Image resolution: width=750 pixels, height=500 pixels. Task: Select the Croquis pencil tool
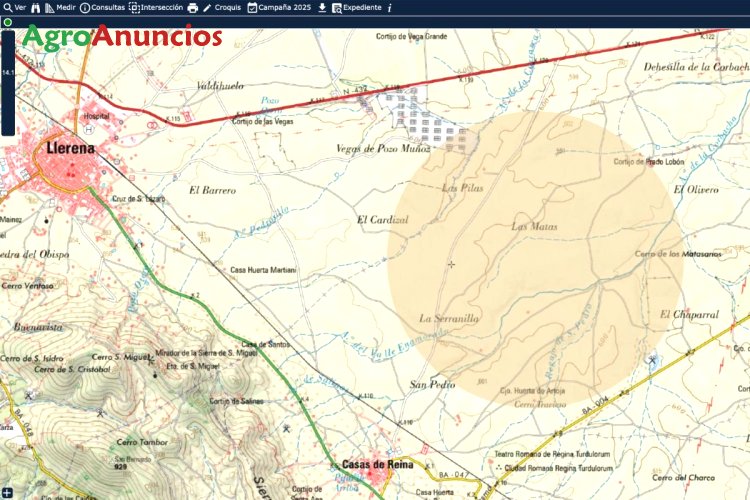221,7
